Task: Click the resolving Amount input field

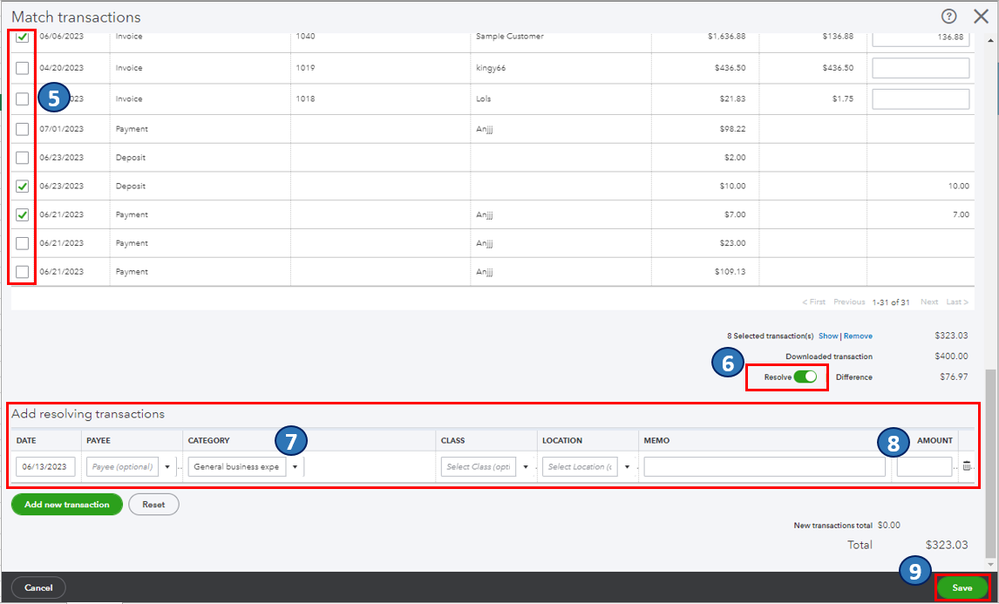Action: 924,467
